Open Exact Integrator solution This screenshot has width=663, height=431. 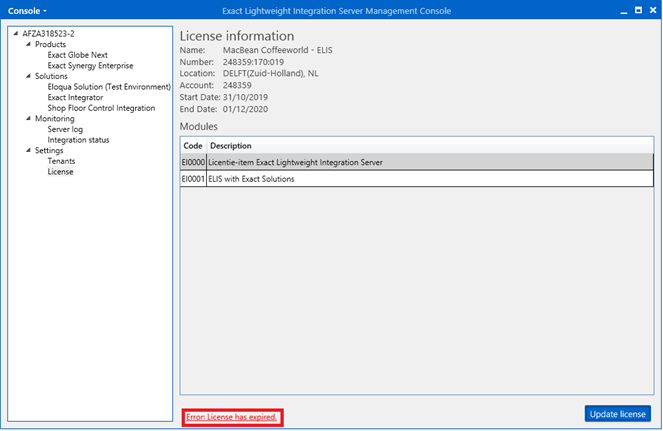(x=75, y=97)
